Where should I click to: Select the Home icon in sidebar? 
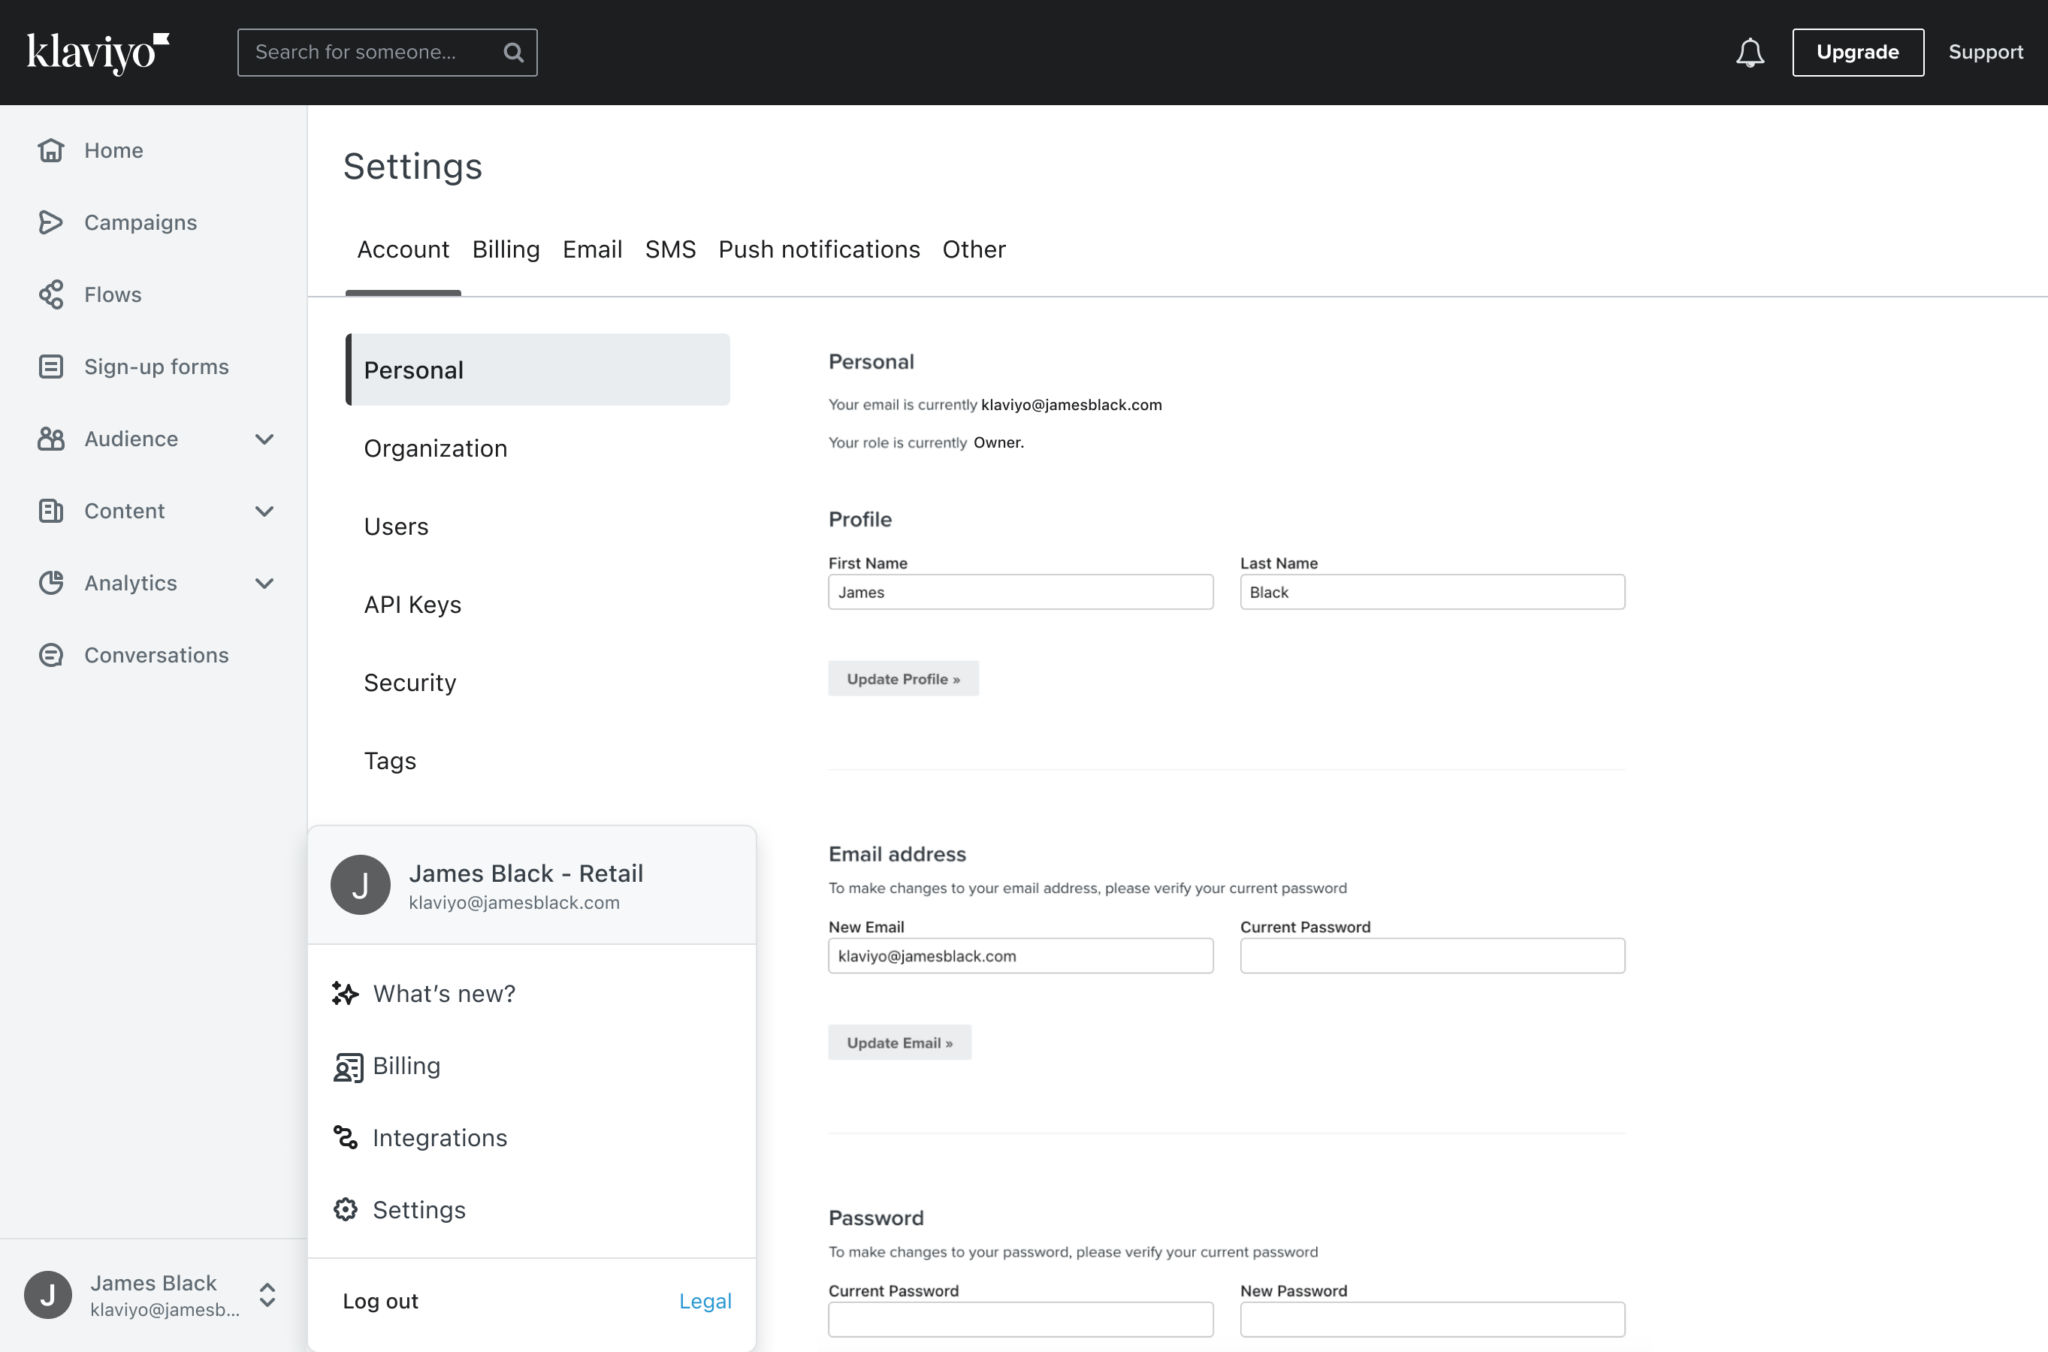(51, 150)
